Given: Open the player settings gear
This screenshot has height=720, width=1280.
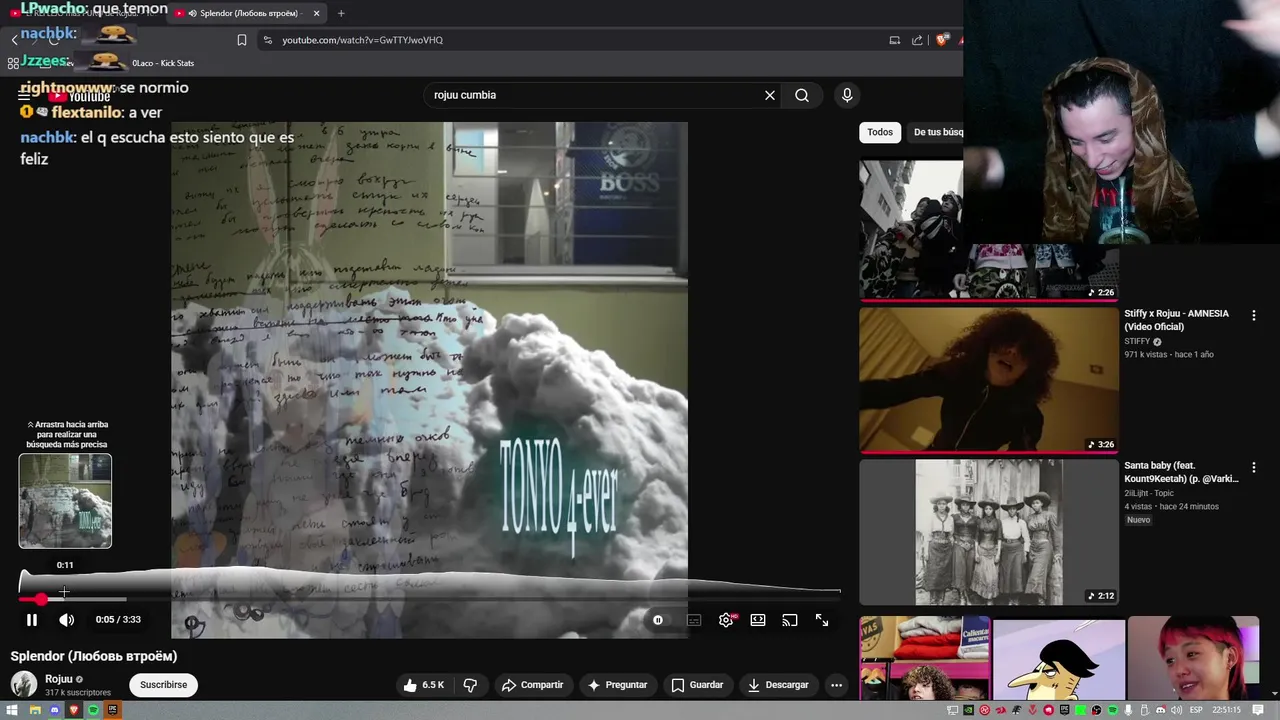Looking at the screenshot, I should [726, 620].
